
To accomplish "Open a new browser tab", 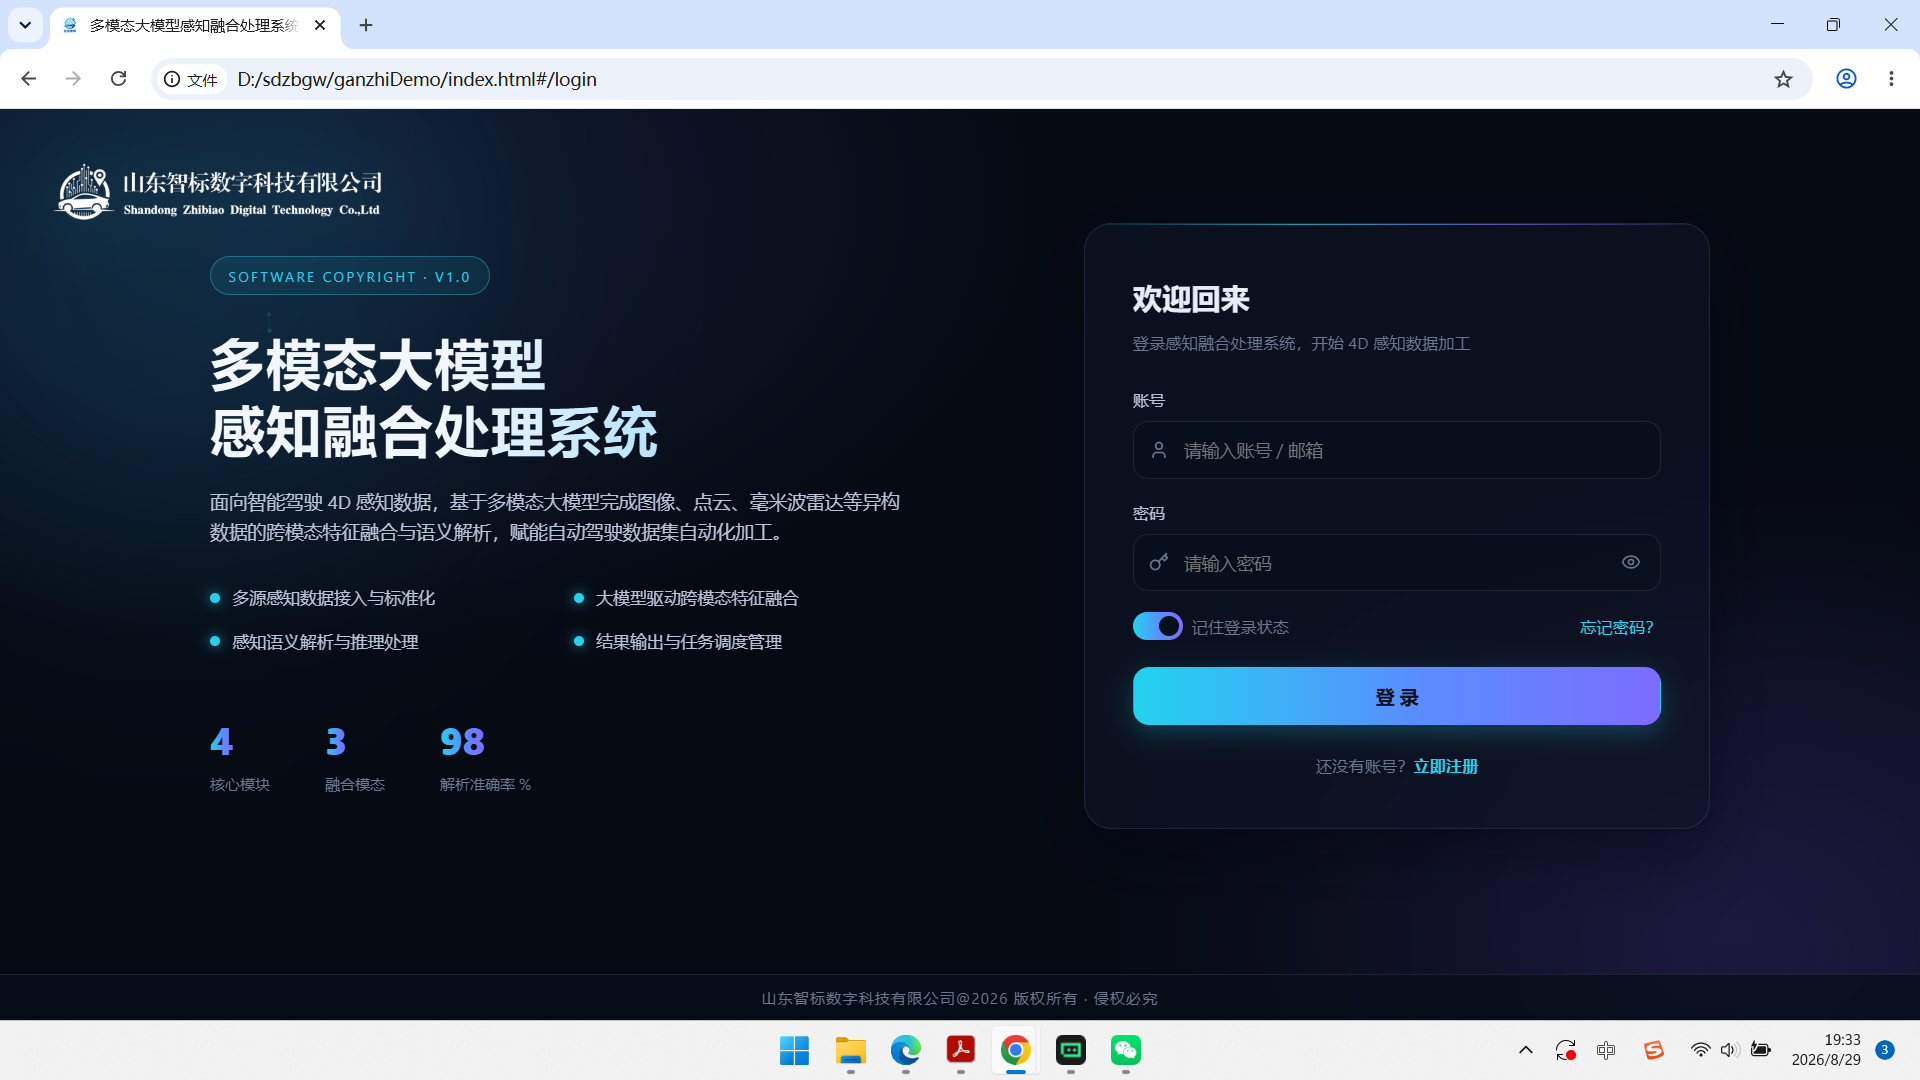I will (366, 25).
